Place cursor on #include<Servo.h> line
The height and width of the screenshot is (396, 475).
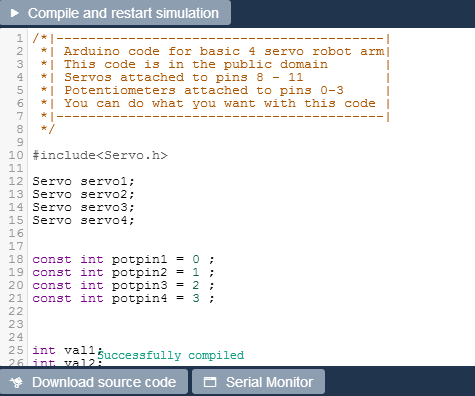pyautogui.click(x=100, y=155)
